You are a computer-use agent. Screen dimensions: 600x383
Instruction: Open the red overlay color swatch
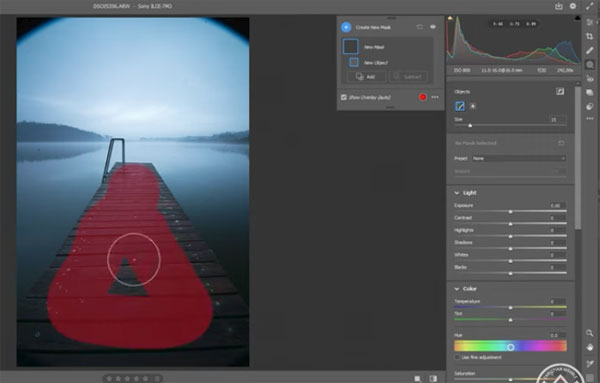point(422,97)
